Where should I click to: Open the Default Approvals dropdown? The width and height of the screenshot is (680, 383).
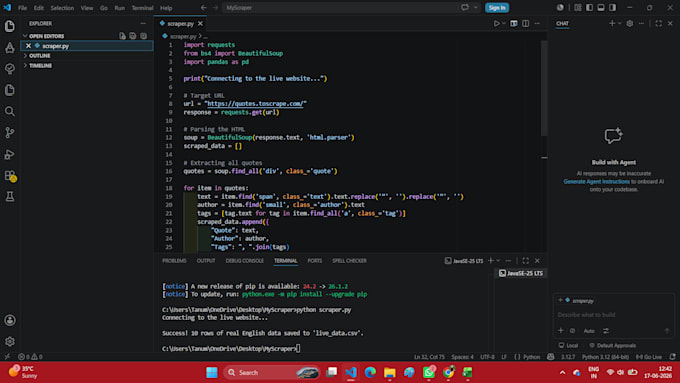[612, 346]
